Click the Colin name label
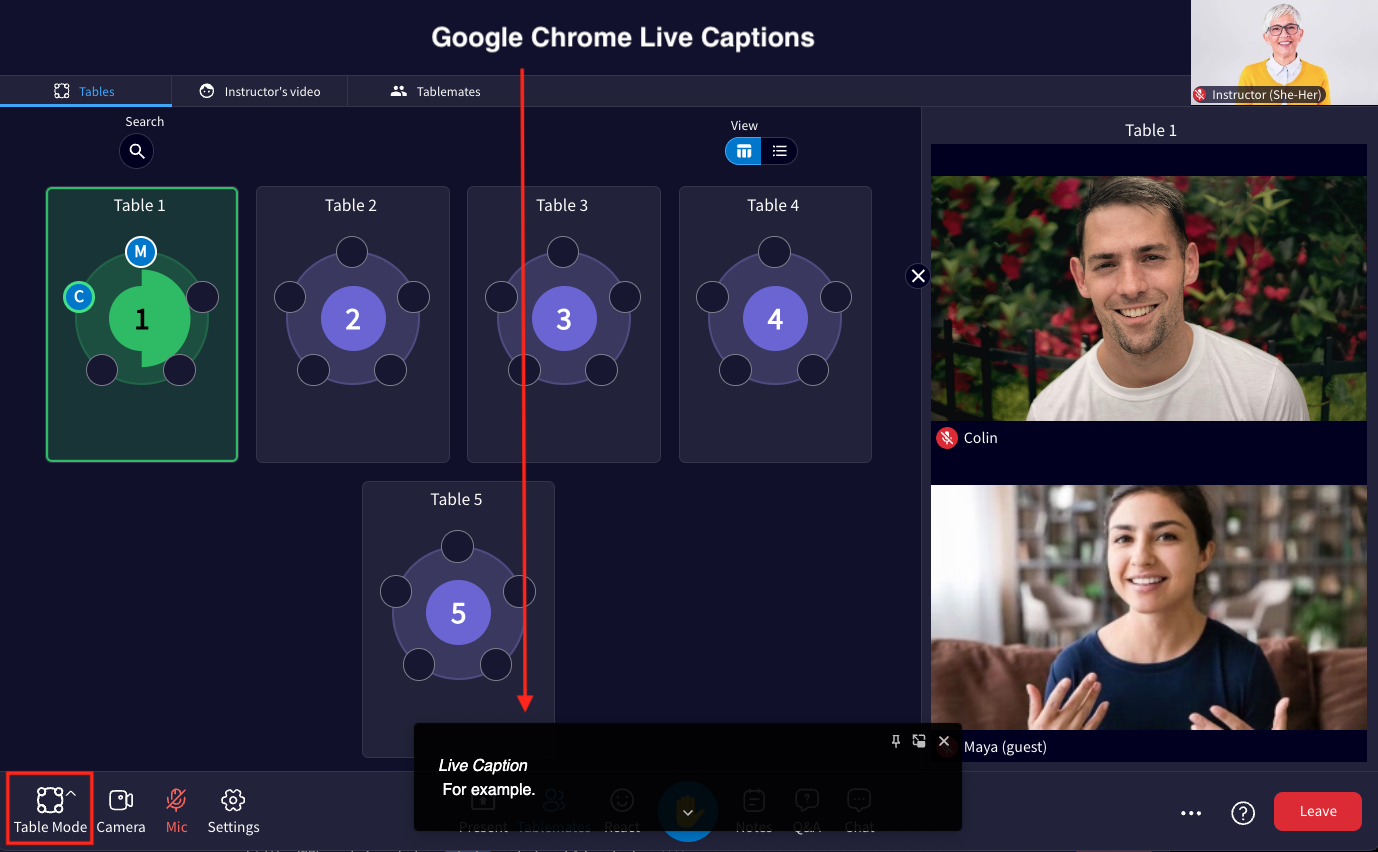1378x852 pixels. (x=980, y=438)
